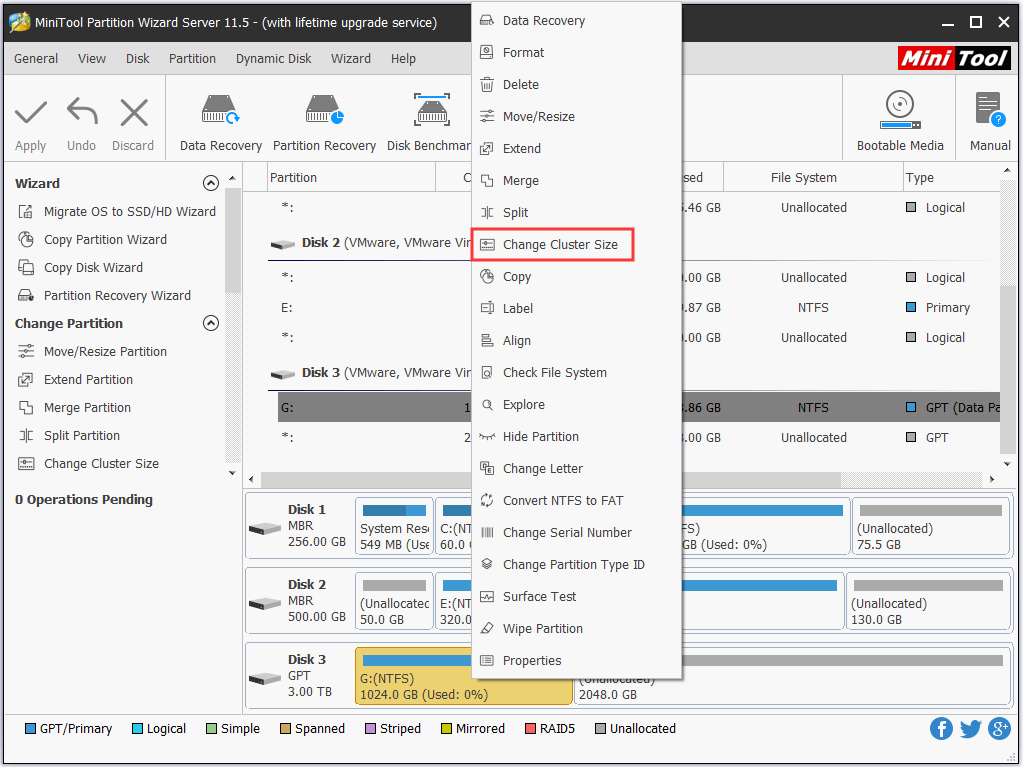
Task: Choose Change Partition Type ID
Action: click(577, 564)
